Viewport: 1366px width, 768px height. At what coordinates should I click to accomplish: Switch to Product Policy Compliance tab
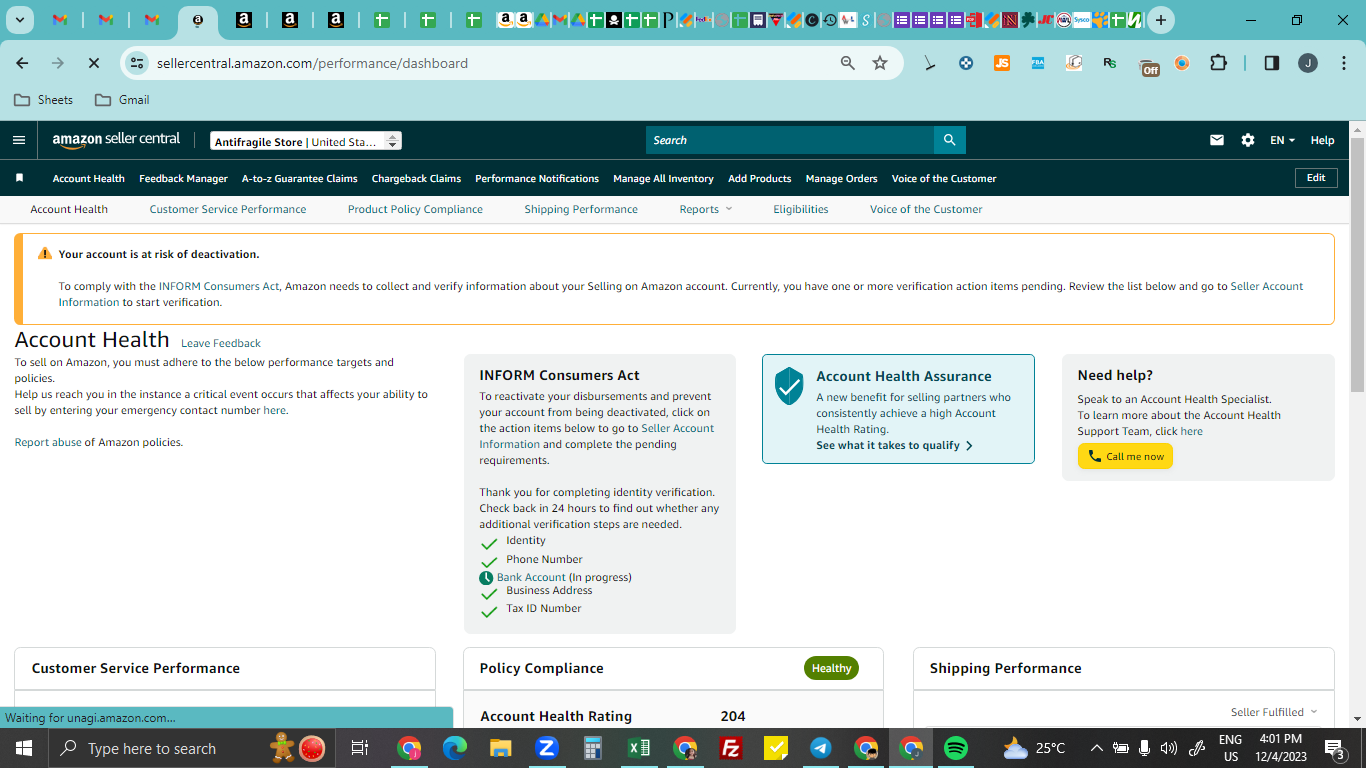(x=415, y=209)
